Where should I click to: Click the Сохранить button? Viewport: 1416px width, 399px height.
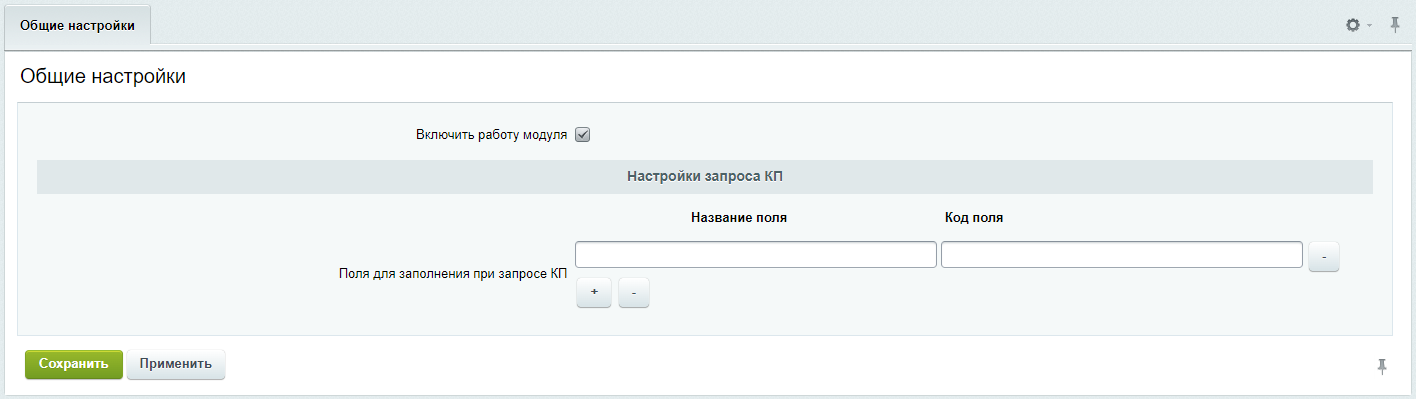(74, 364)
